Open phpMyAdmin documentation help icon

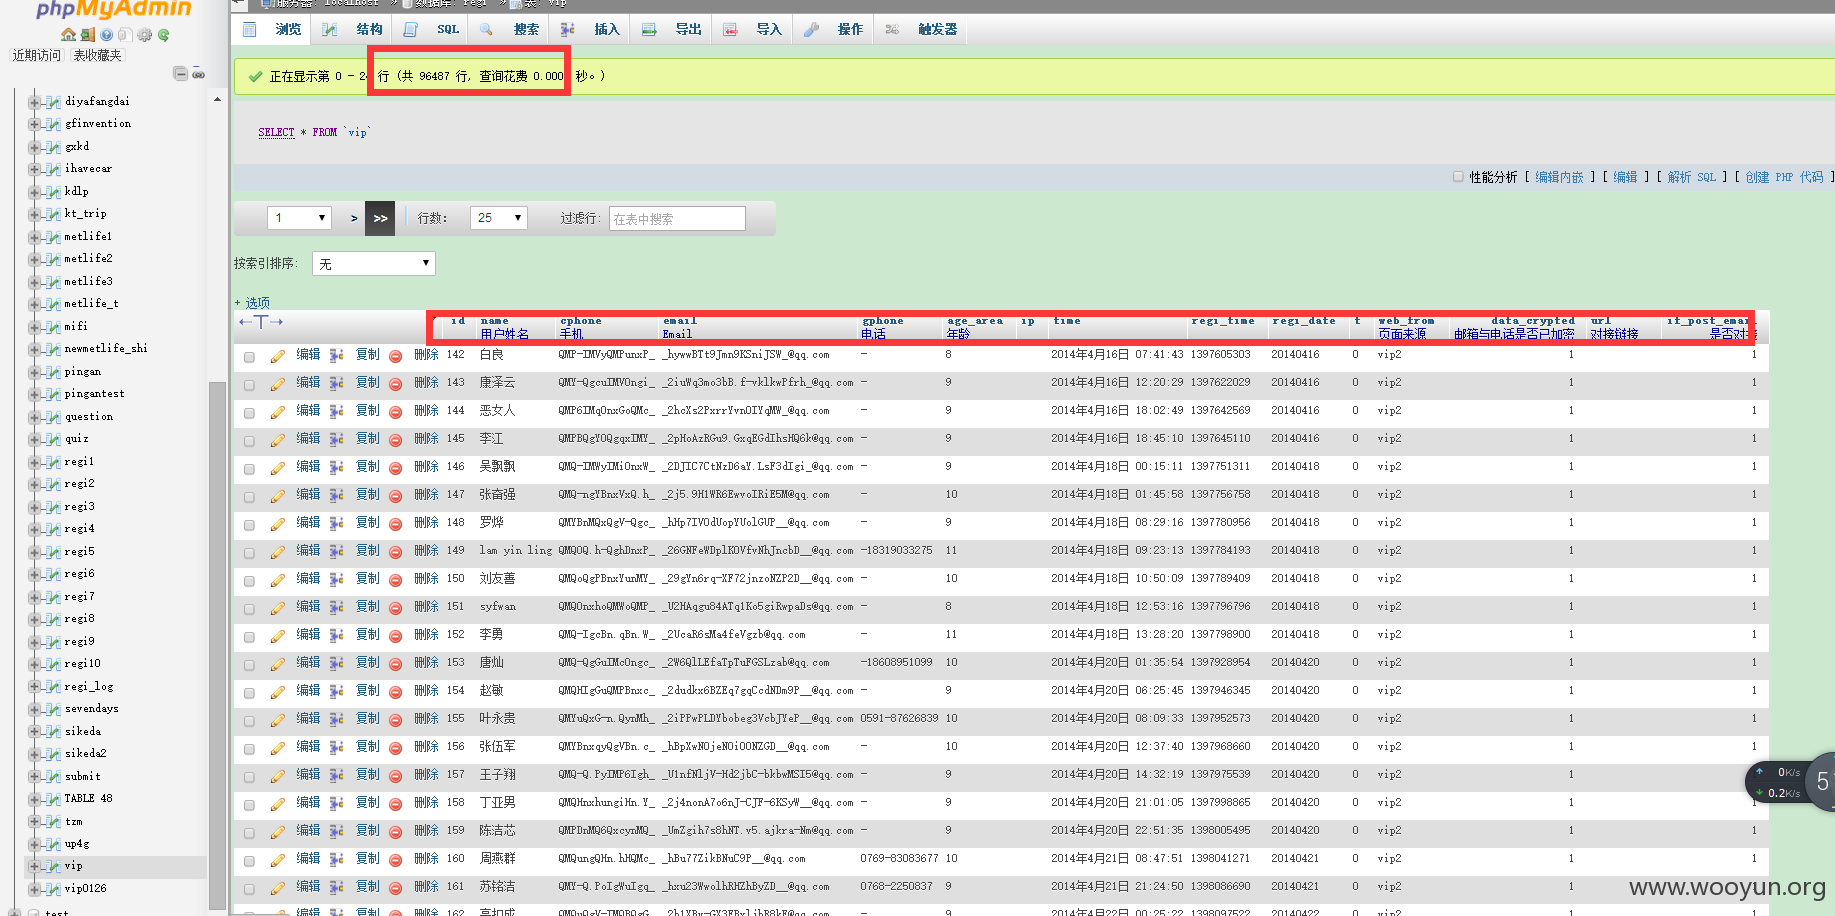(x=106, y=35)
